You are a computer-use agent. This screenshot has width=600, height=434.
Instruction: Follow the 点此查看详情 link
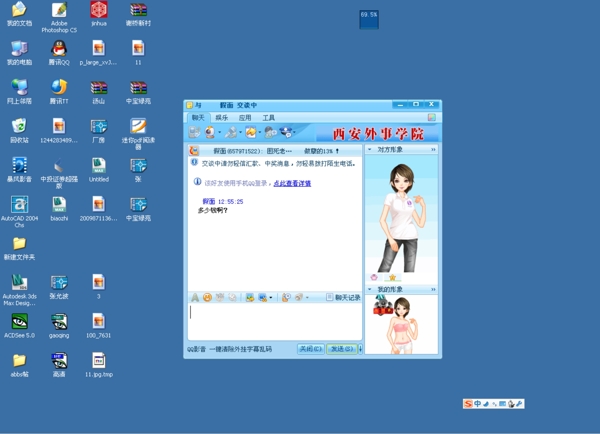tap(292, 183)
